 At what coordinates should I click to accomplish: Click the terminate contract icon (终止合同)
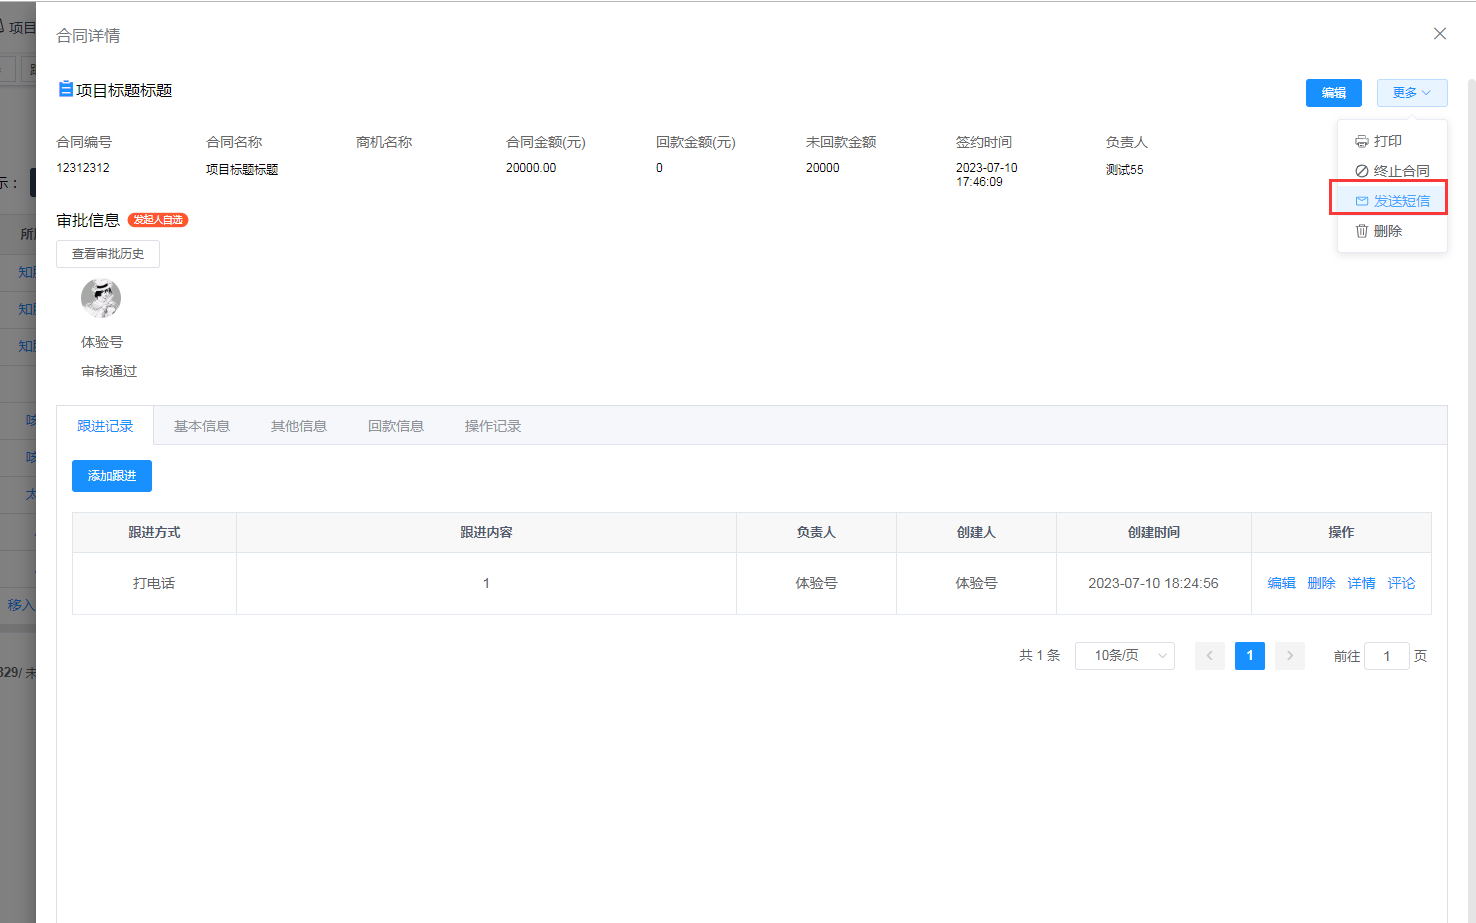pos(1361,171)
